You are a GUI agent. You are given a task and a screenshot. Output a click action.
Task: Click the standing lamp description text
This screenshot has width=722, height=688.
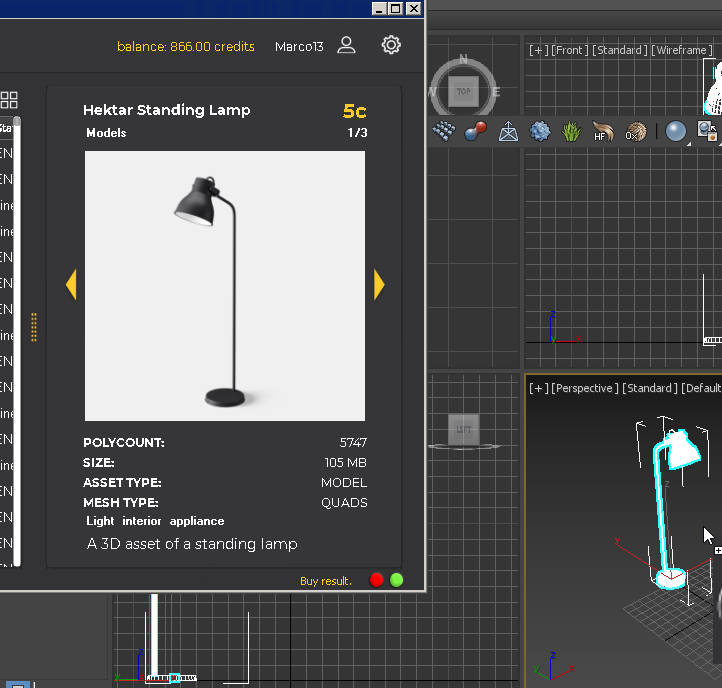[x=192, y=544]
